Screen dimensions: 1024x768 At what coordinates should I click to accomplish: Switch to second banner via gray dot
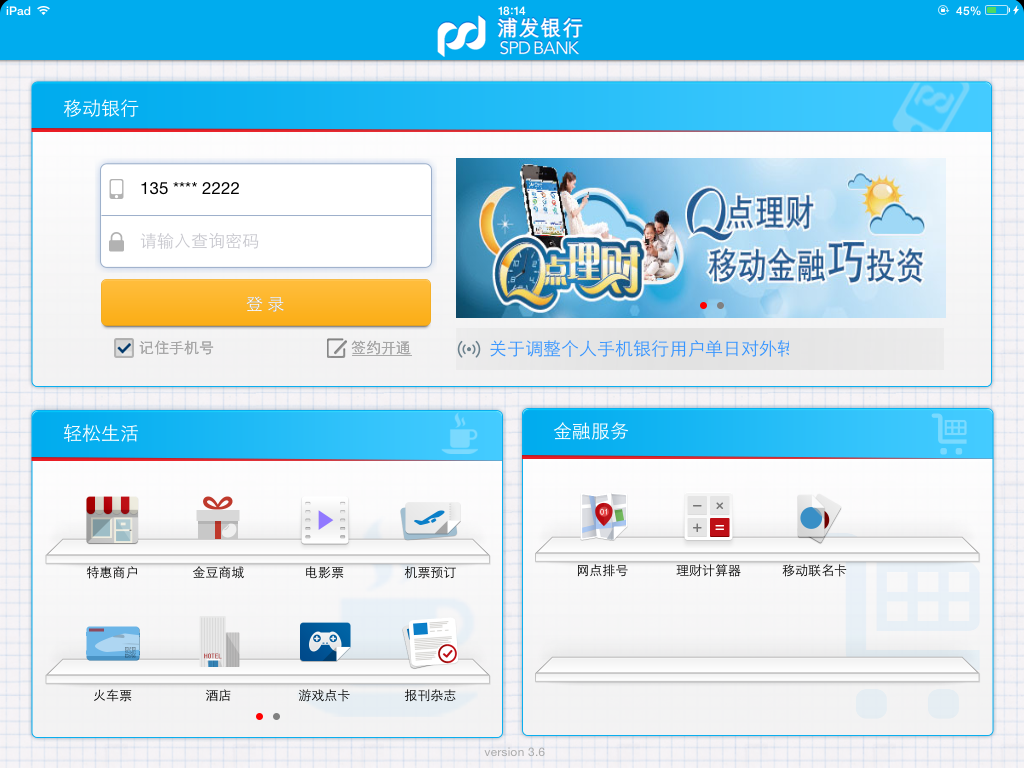coord(720,305)
